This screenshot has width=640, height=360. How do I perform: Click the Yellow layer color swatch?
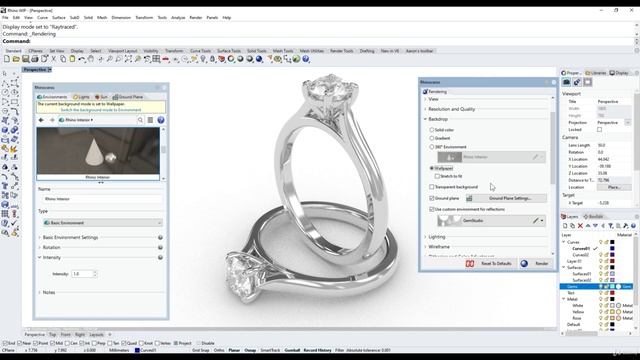[612, 312]
